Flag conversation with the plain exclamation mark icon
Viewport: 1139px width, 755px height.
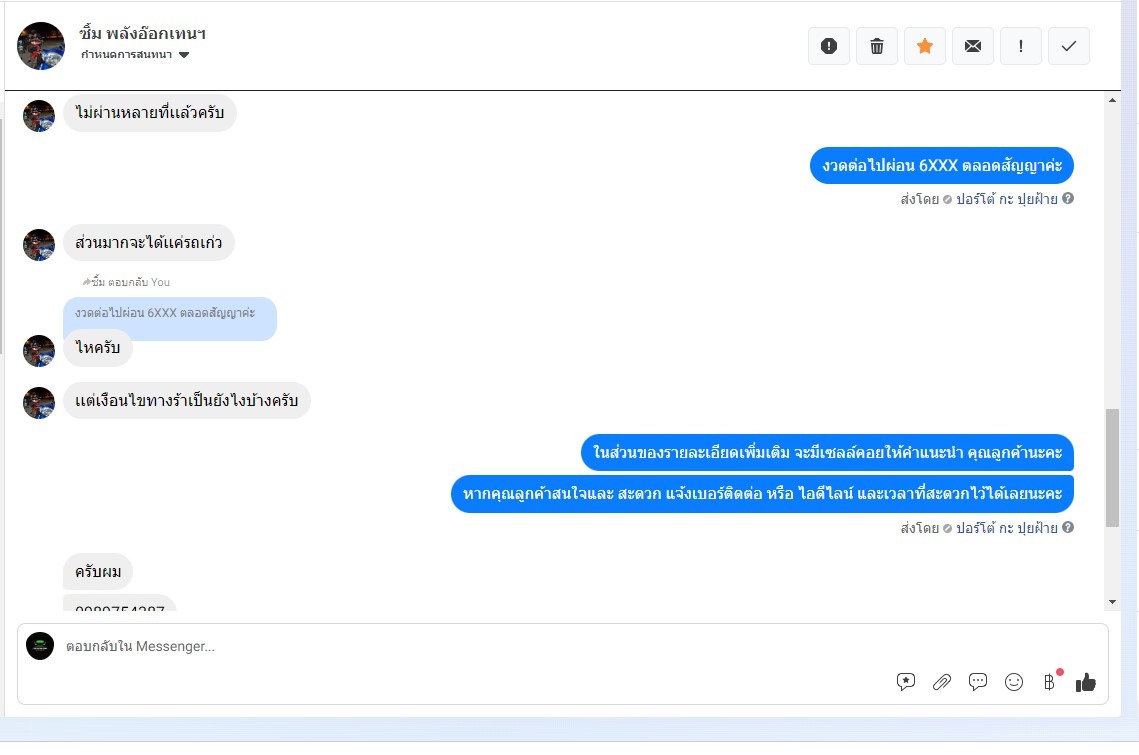(1021, 46)
